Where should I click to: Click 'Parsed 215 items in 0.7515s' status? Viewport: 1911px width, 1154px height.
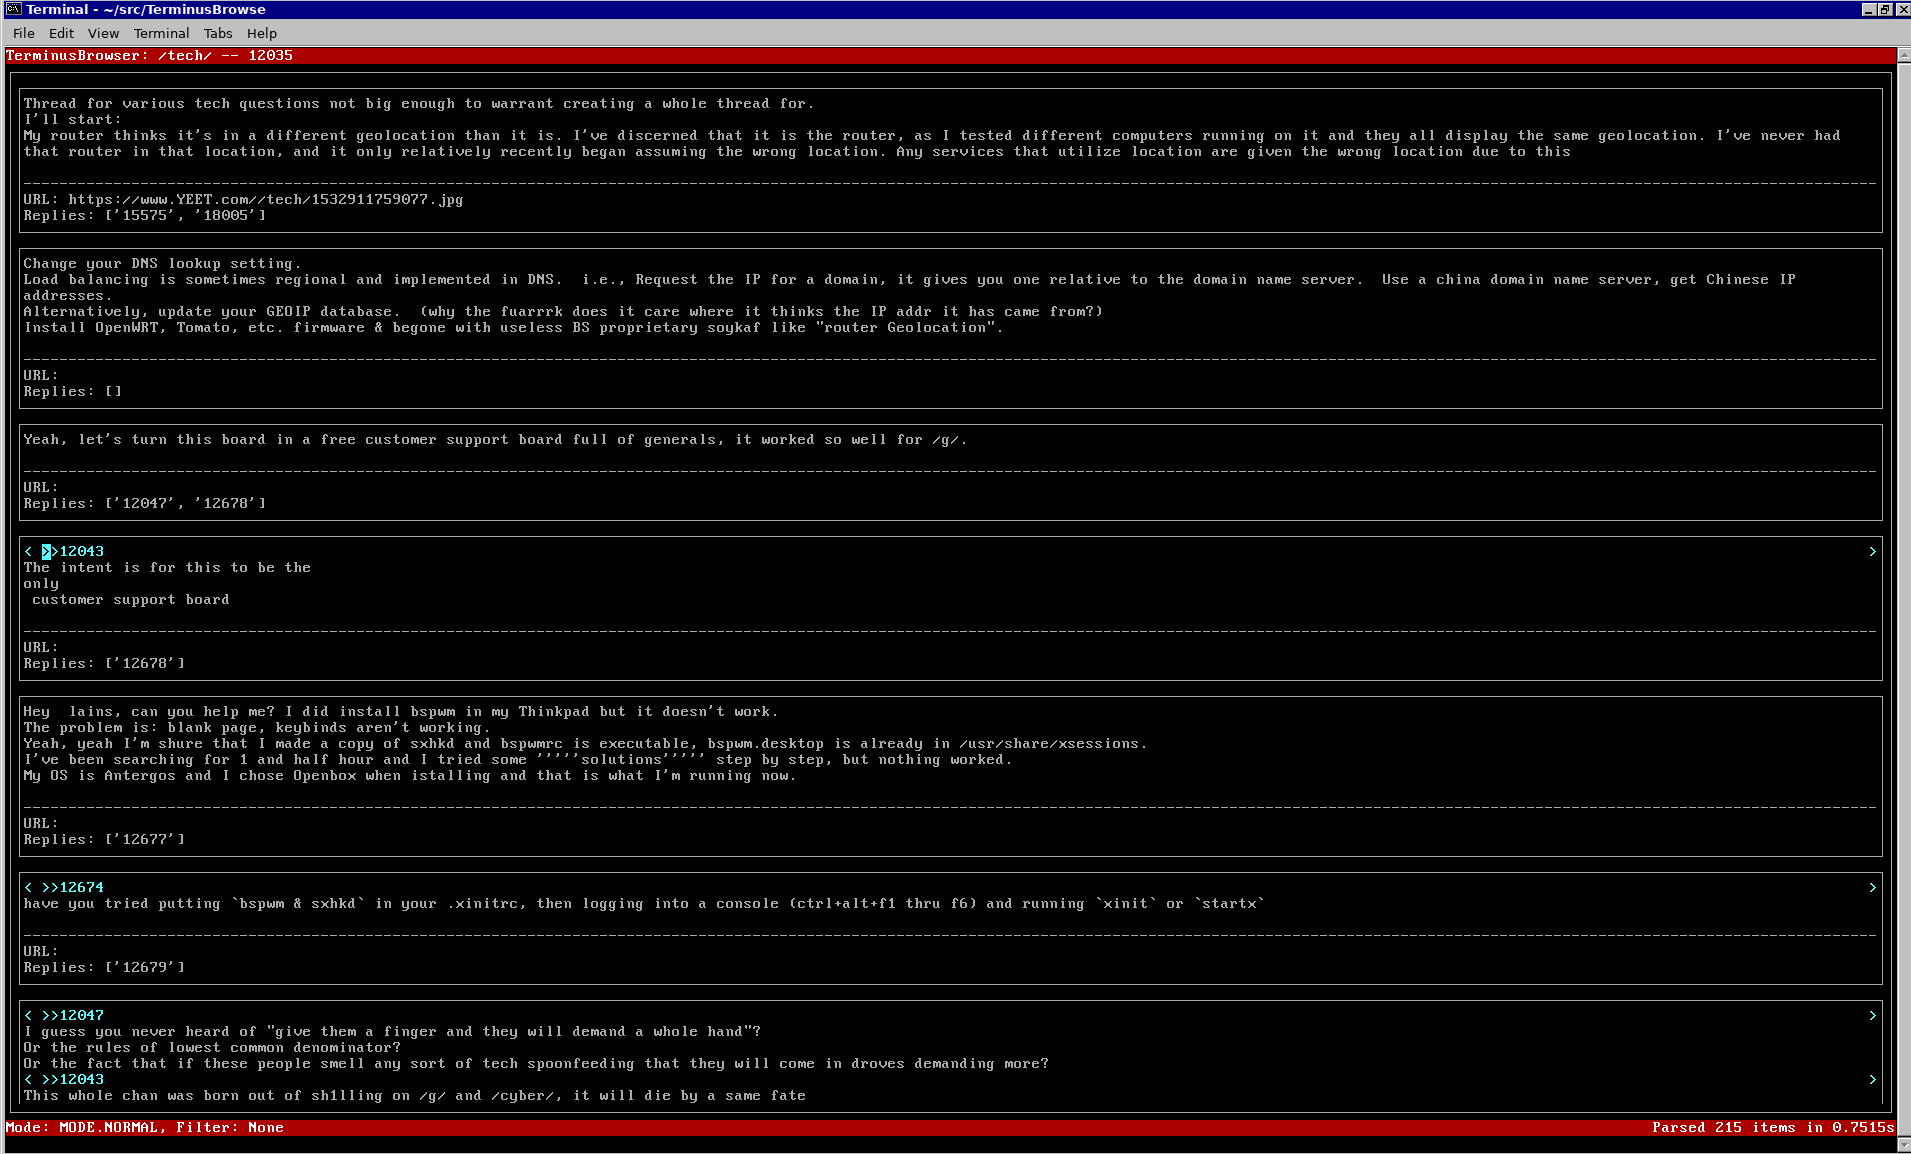(x=1773, y=1127)
